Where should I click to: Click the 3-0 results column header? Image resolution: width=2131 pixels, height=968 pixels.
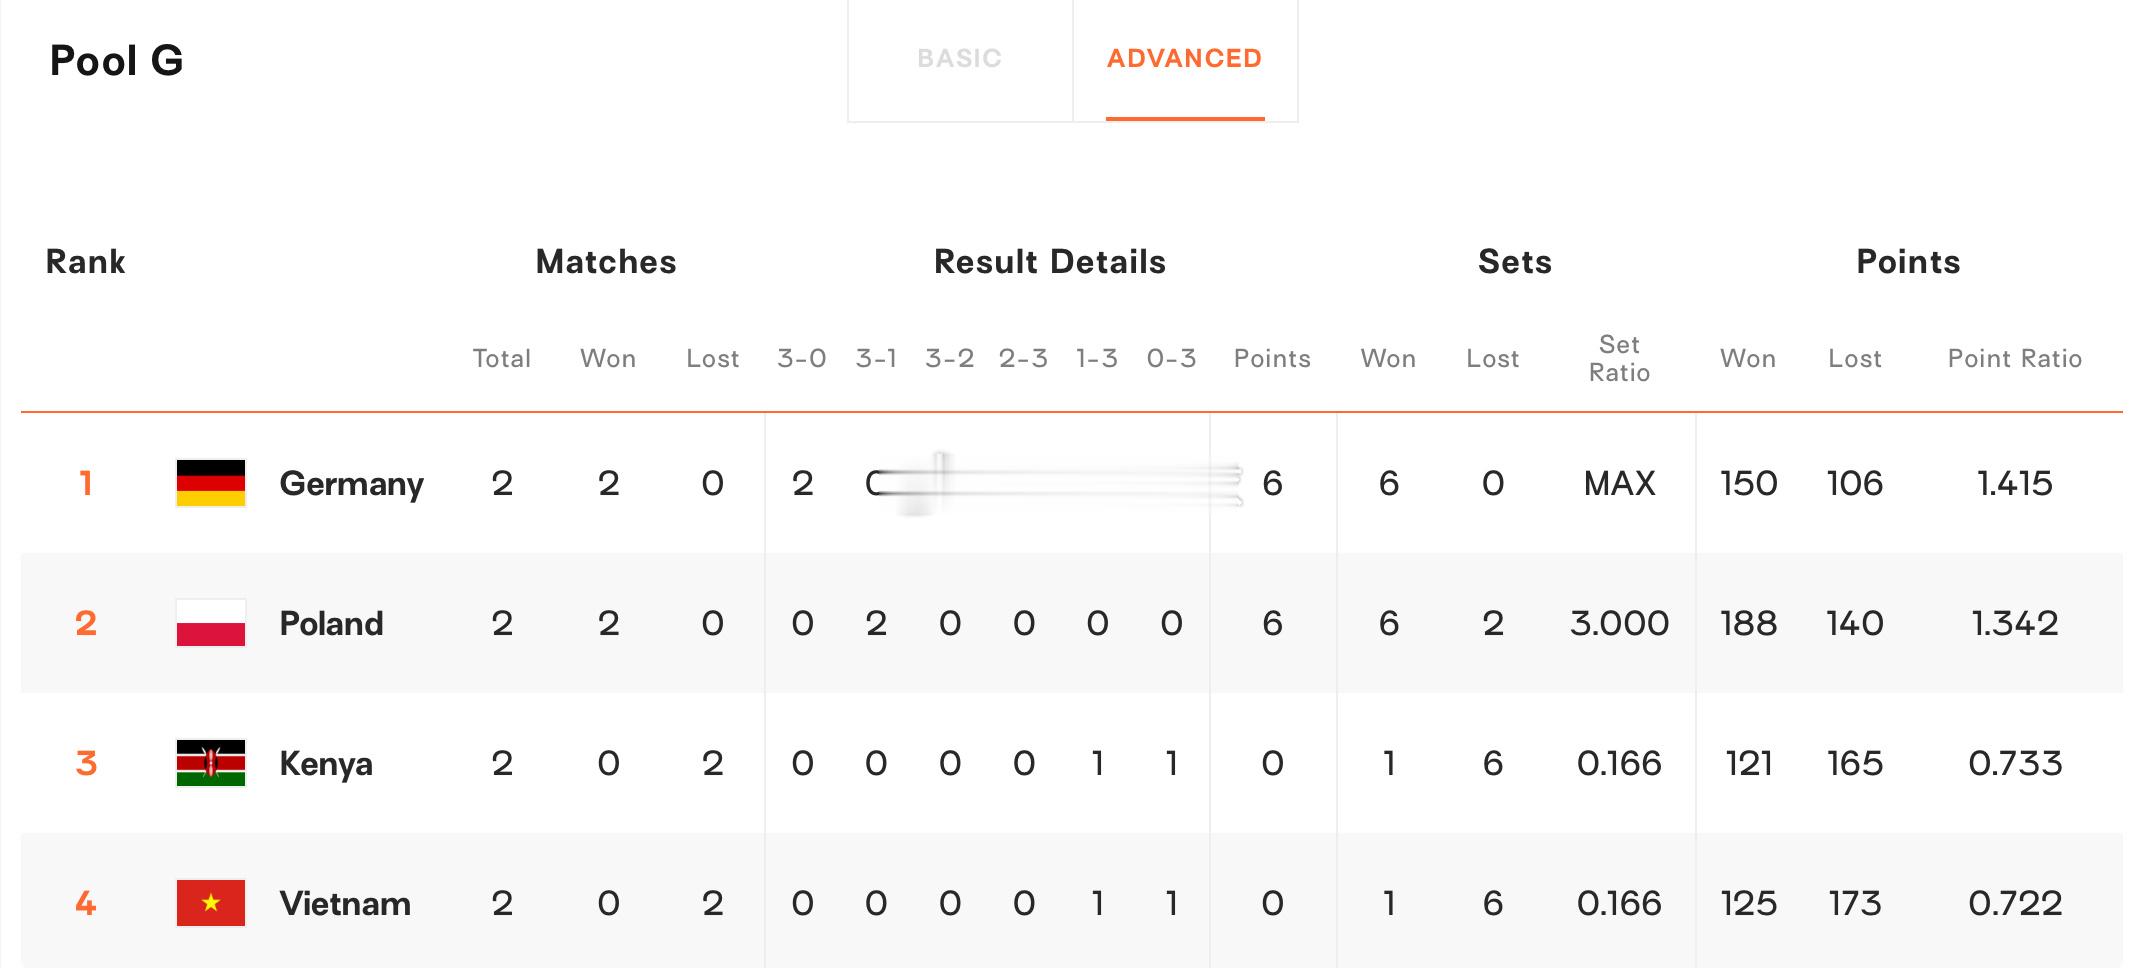pyautogui.click(x=802, y=358)
